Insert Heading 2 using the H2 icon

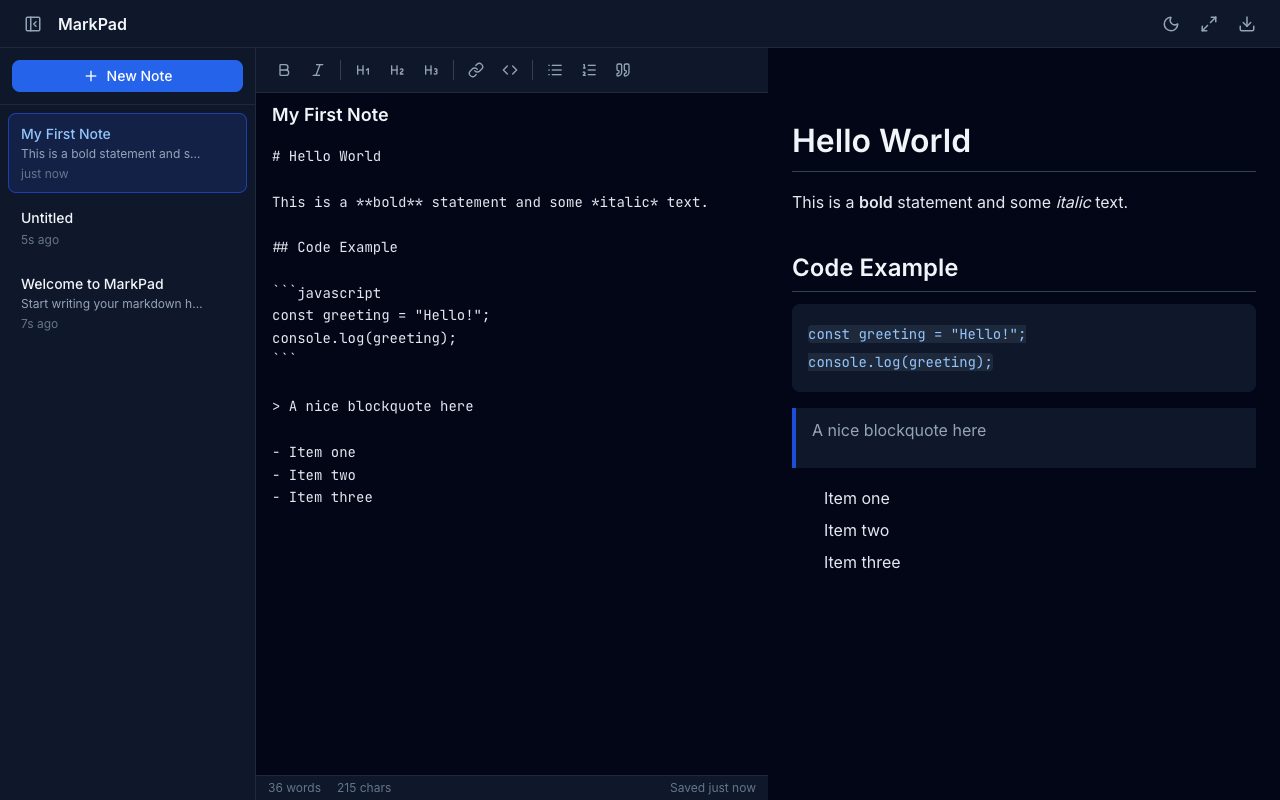(x=397, y=70)
